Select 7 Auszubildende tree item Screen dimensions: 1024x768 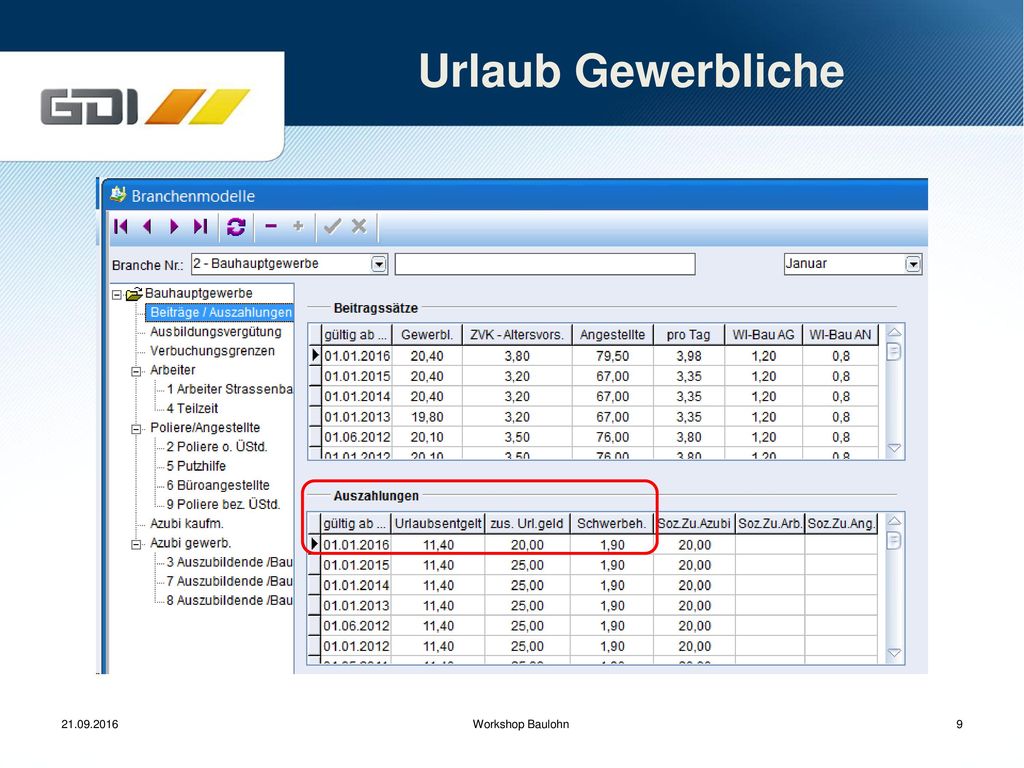point(229,581)
